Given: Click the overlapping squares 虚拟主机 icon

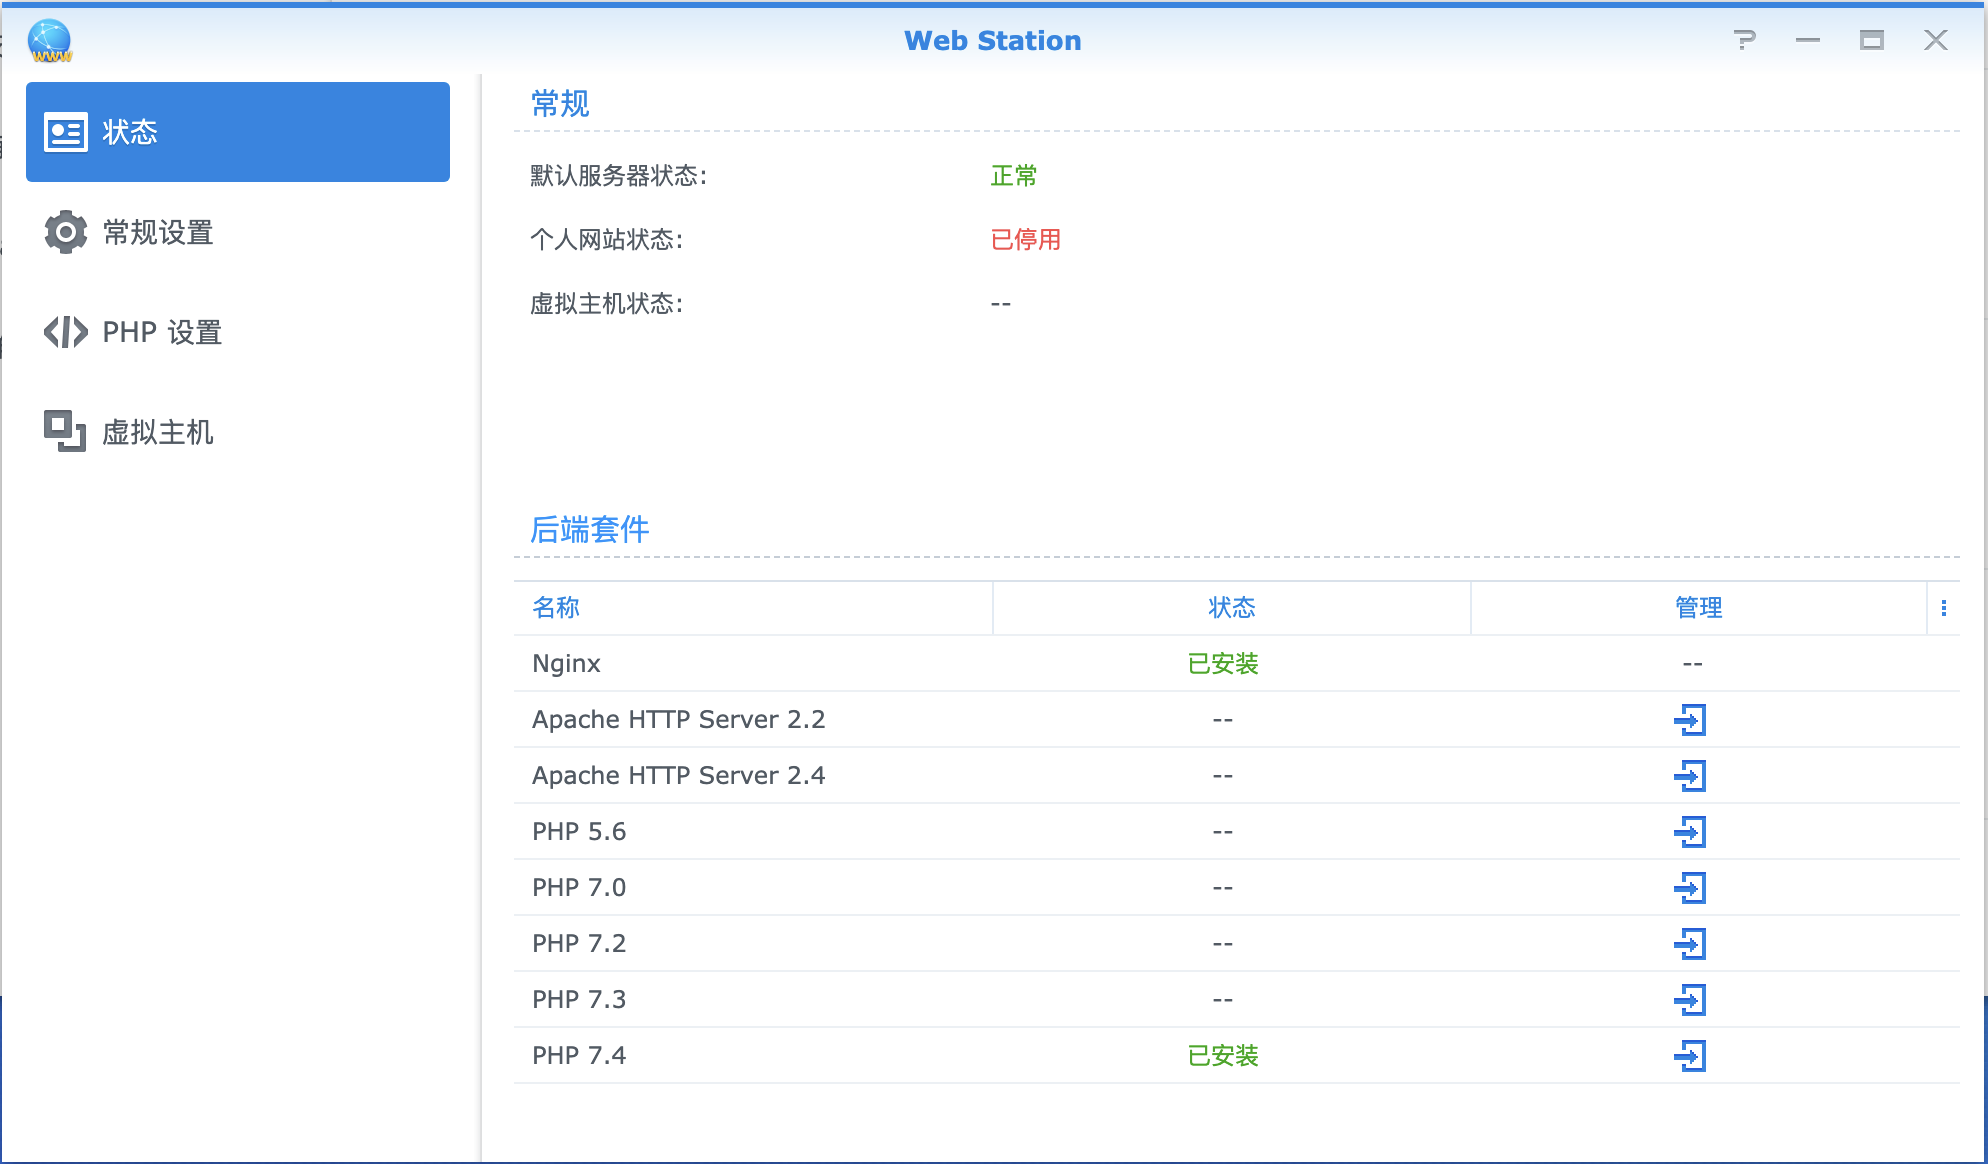Looking at the screenshot, I should click(x=65, y=431).
